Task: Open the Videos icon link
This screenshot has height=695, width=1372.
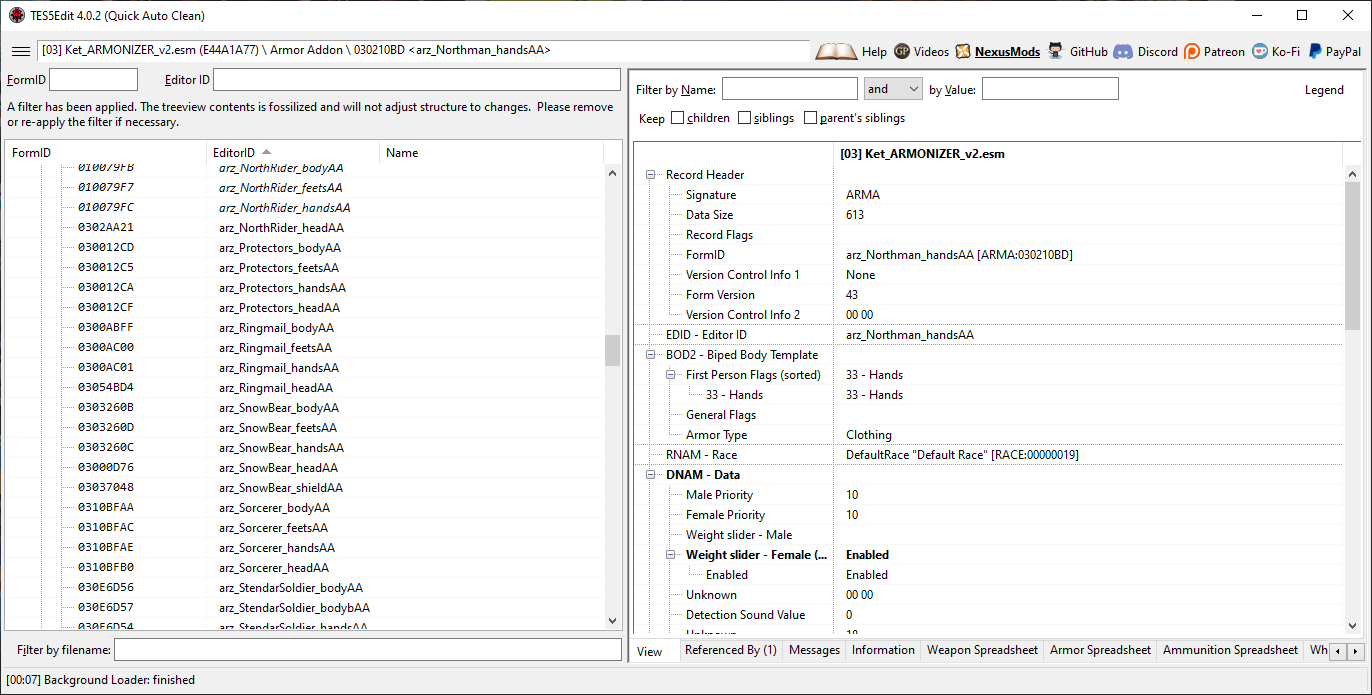Action: [x=902, y=51]
